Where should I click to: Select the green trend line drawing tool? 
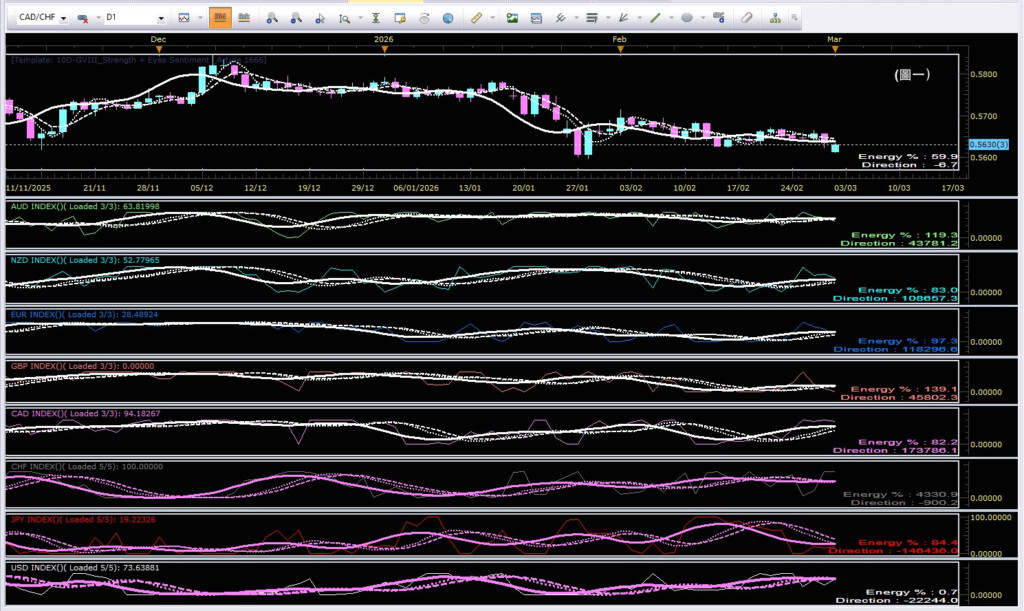pyautogui.click(x=656, y=18)
